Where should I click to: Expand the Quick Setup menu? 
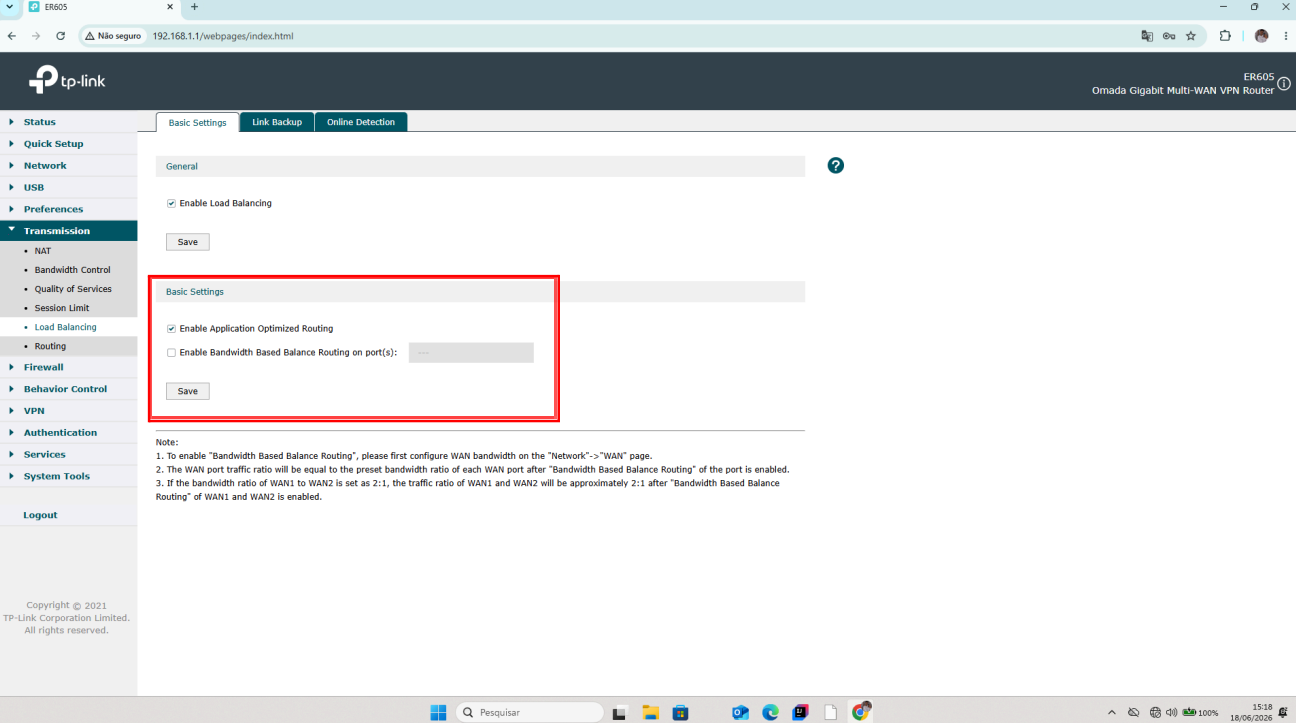pyautogui.click(x=68, y=144)
